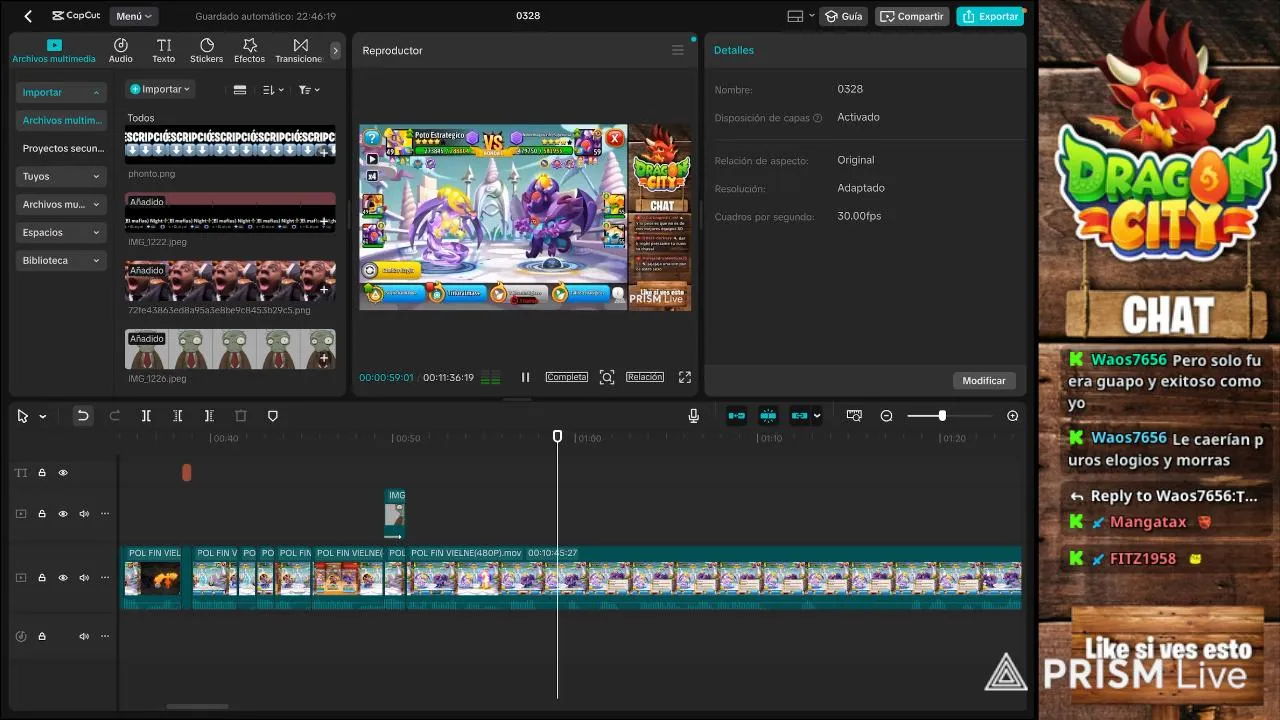Toggle the preview axis icon

point(854,416)
